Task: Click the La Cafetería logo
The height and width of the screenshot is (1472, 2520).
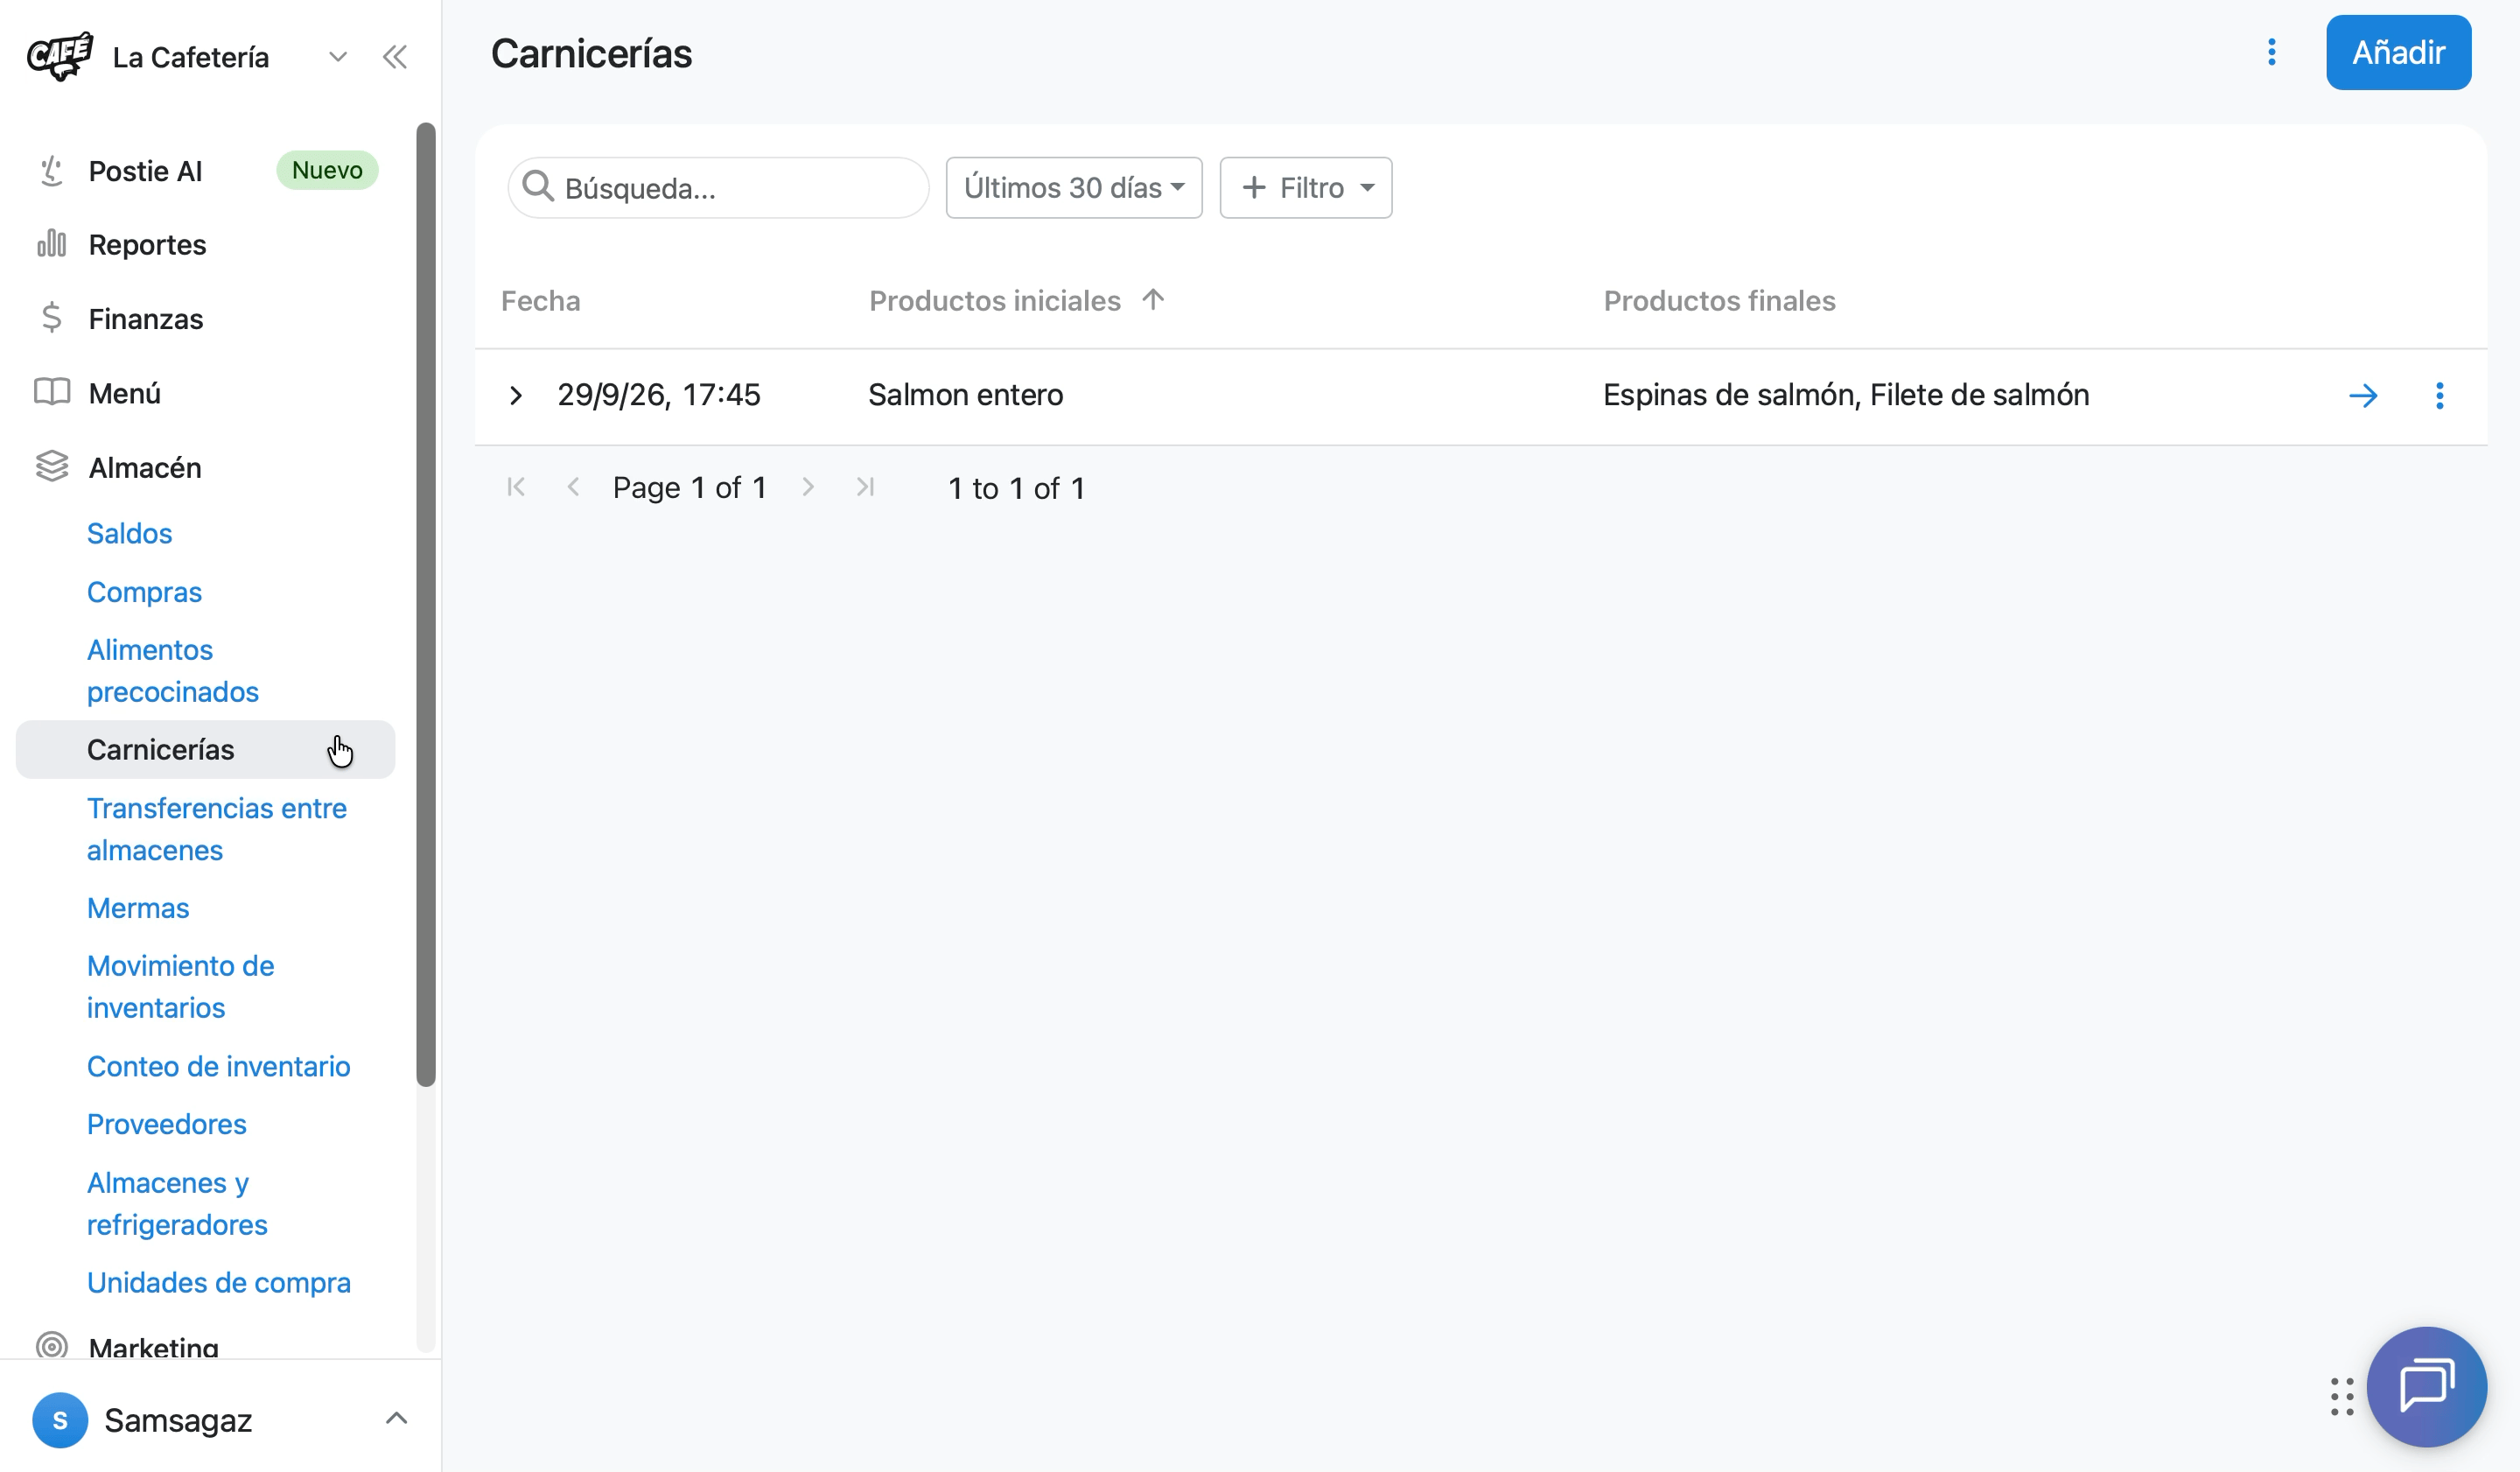Action: click(60, 56)
